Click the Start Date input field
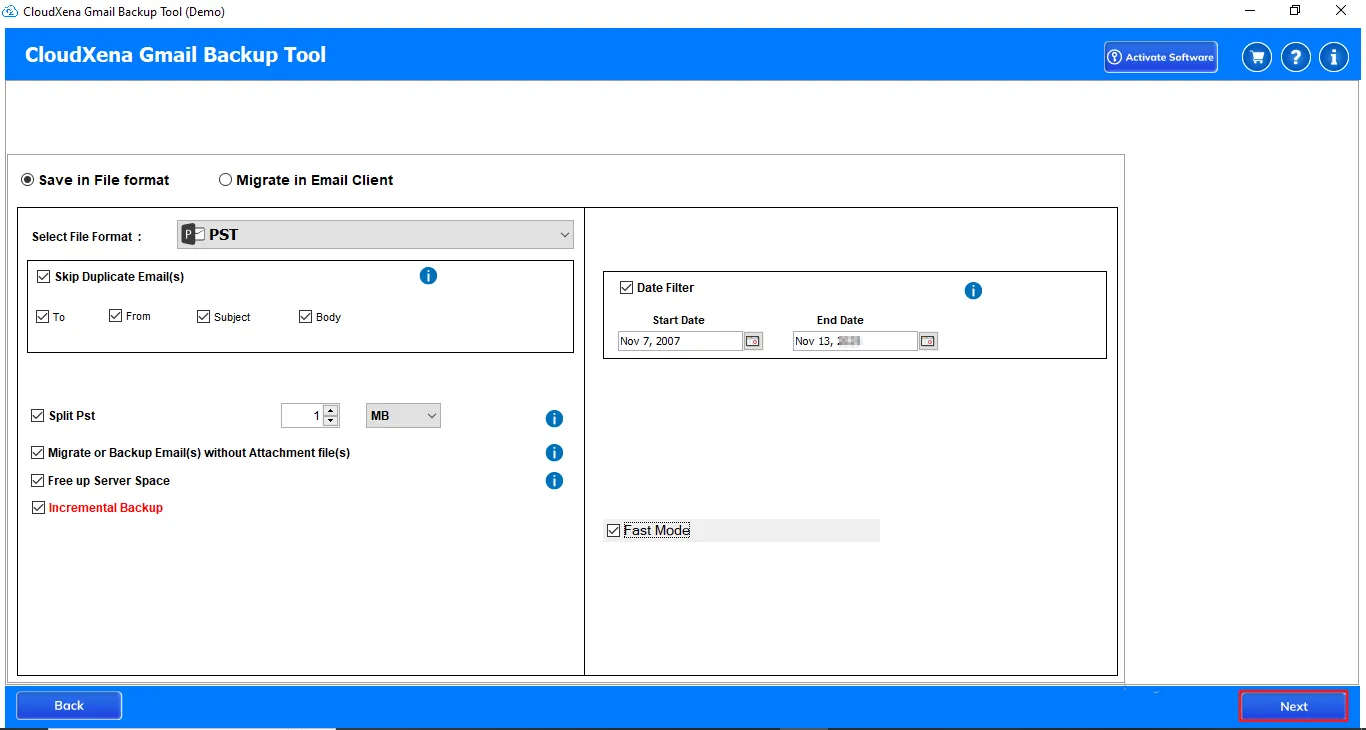The height and width of the screenshot is (730, 1366). coord(679,341)
